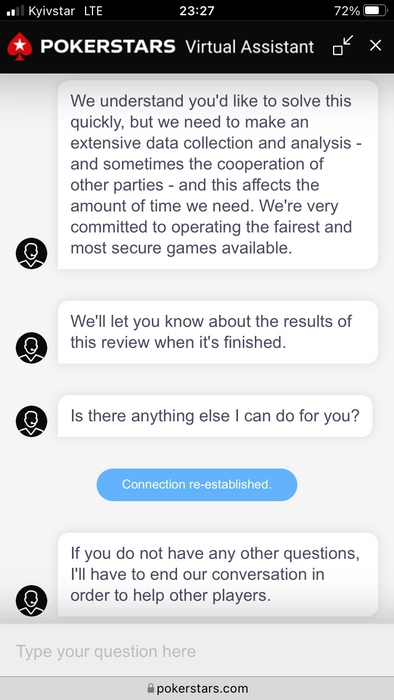Tap the pokerstars.com address bar

[x=197, y=688]
